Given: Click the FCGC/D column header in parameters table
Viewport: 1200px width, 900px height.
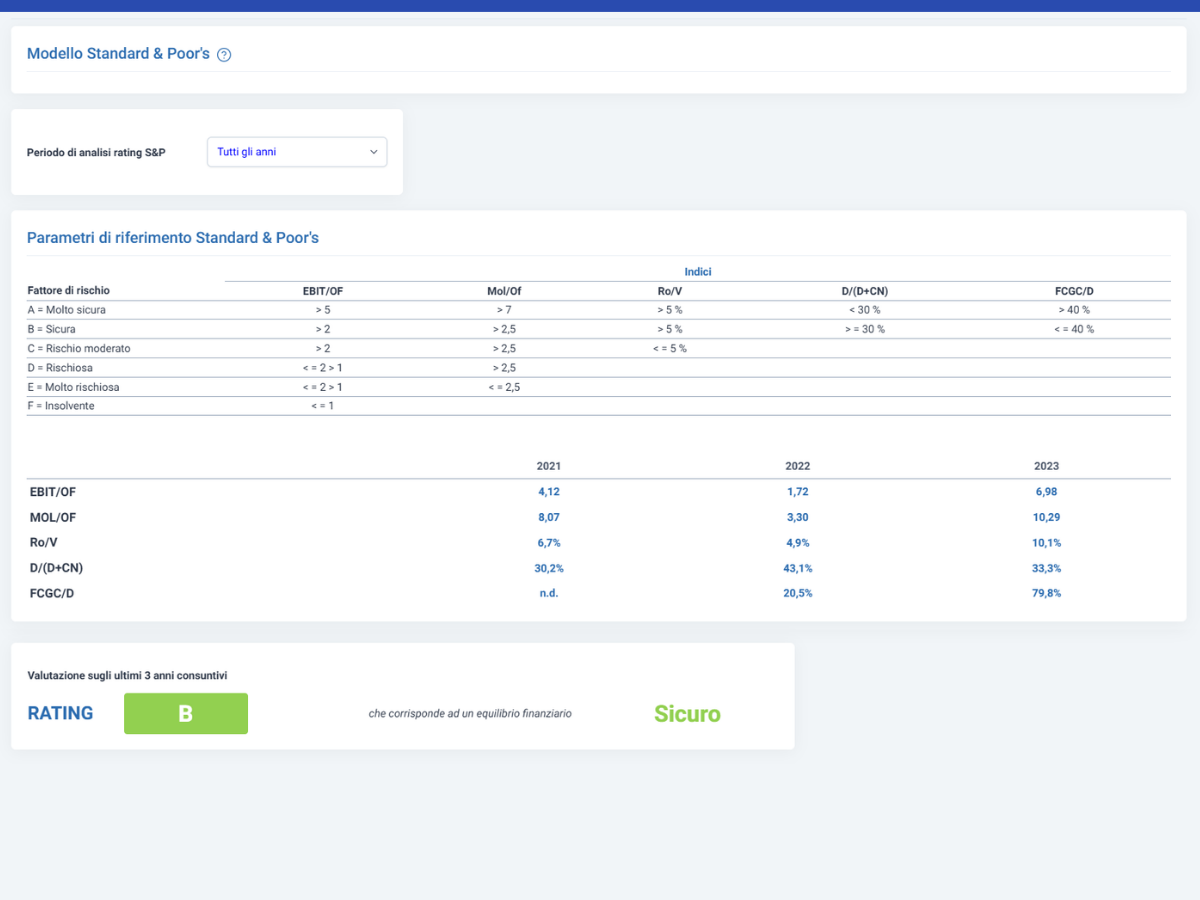Looking at the screenshot, I should [1074, 291].
